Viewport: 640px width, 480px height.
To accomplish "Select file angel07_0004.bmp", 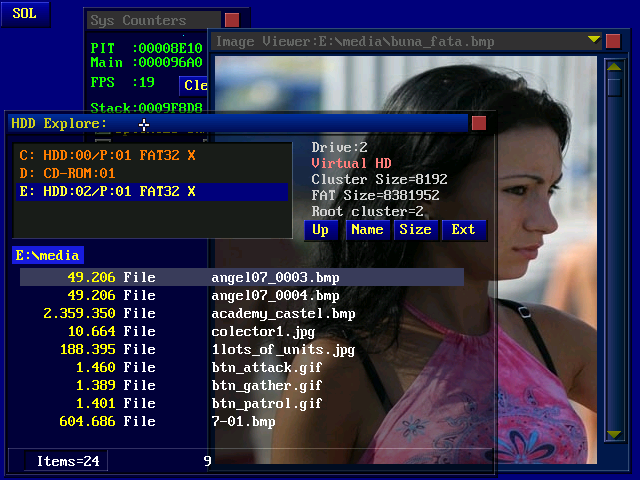I will 242,296.
